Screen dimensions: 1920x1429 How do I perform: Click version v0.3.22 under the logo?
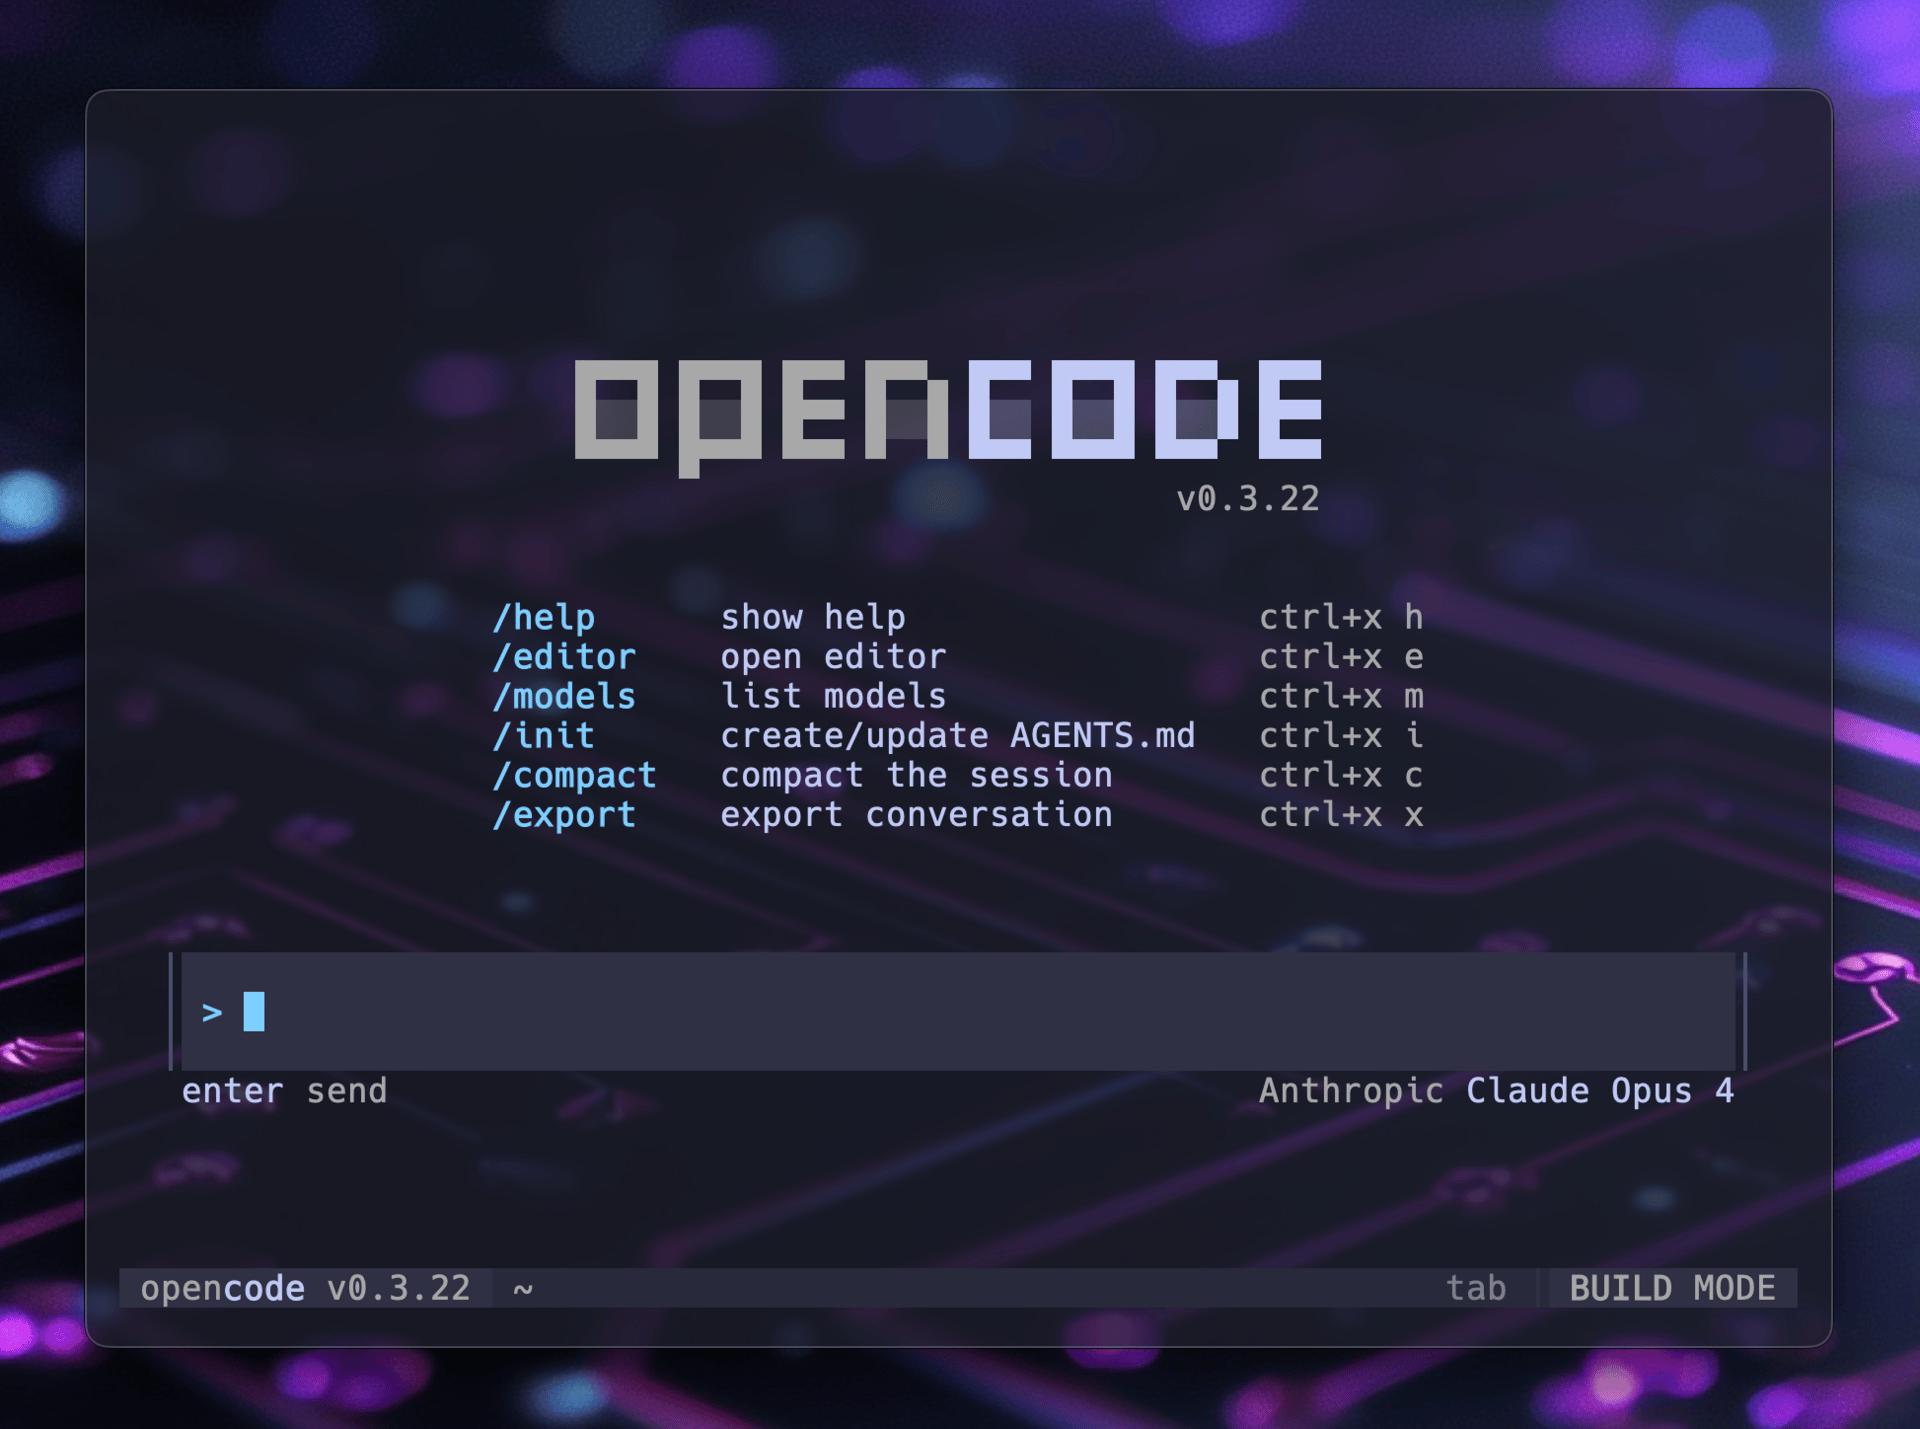point(1248,498)
